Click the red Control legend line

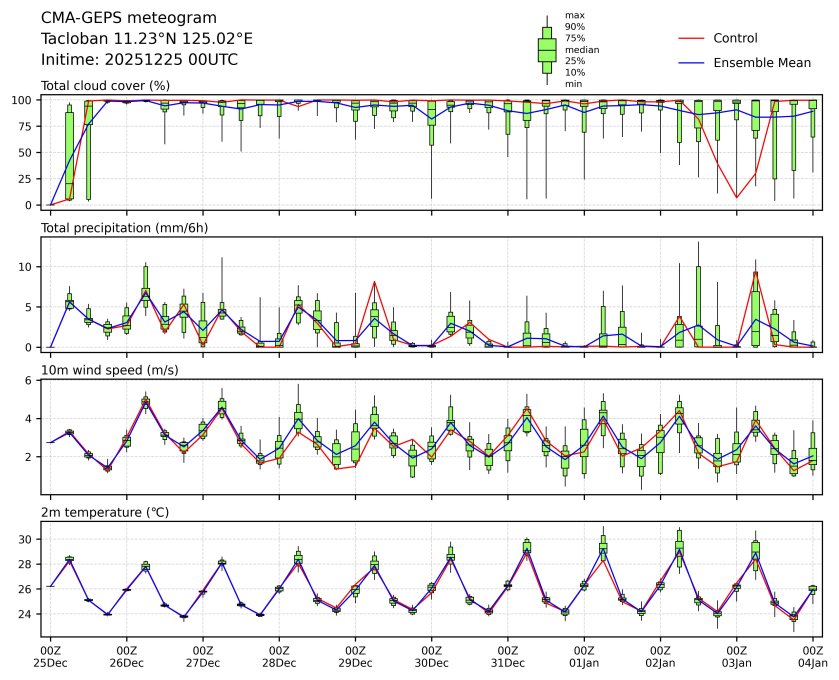pyautogui.click(x=694, y=38)
